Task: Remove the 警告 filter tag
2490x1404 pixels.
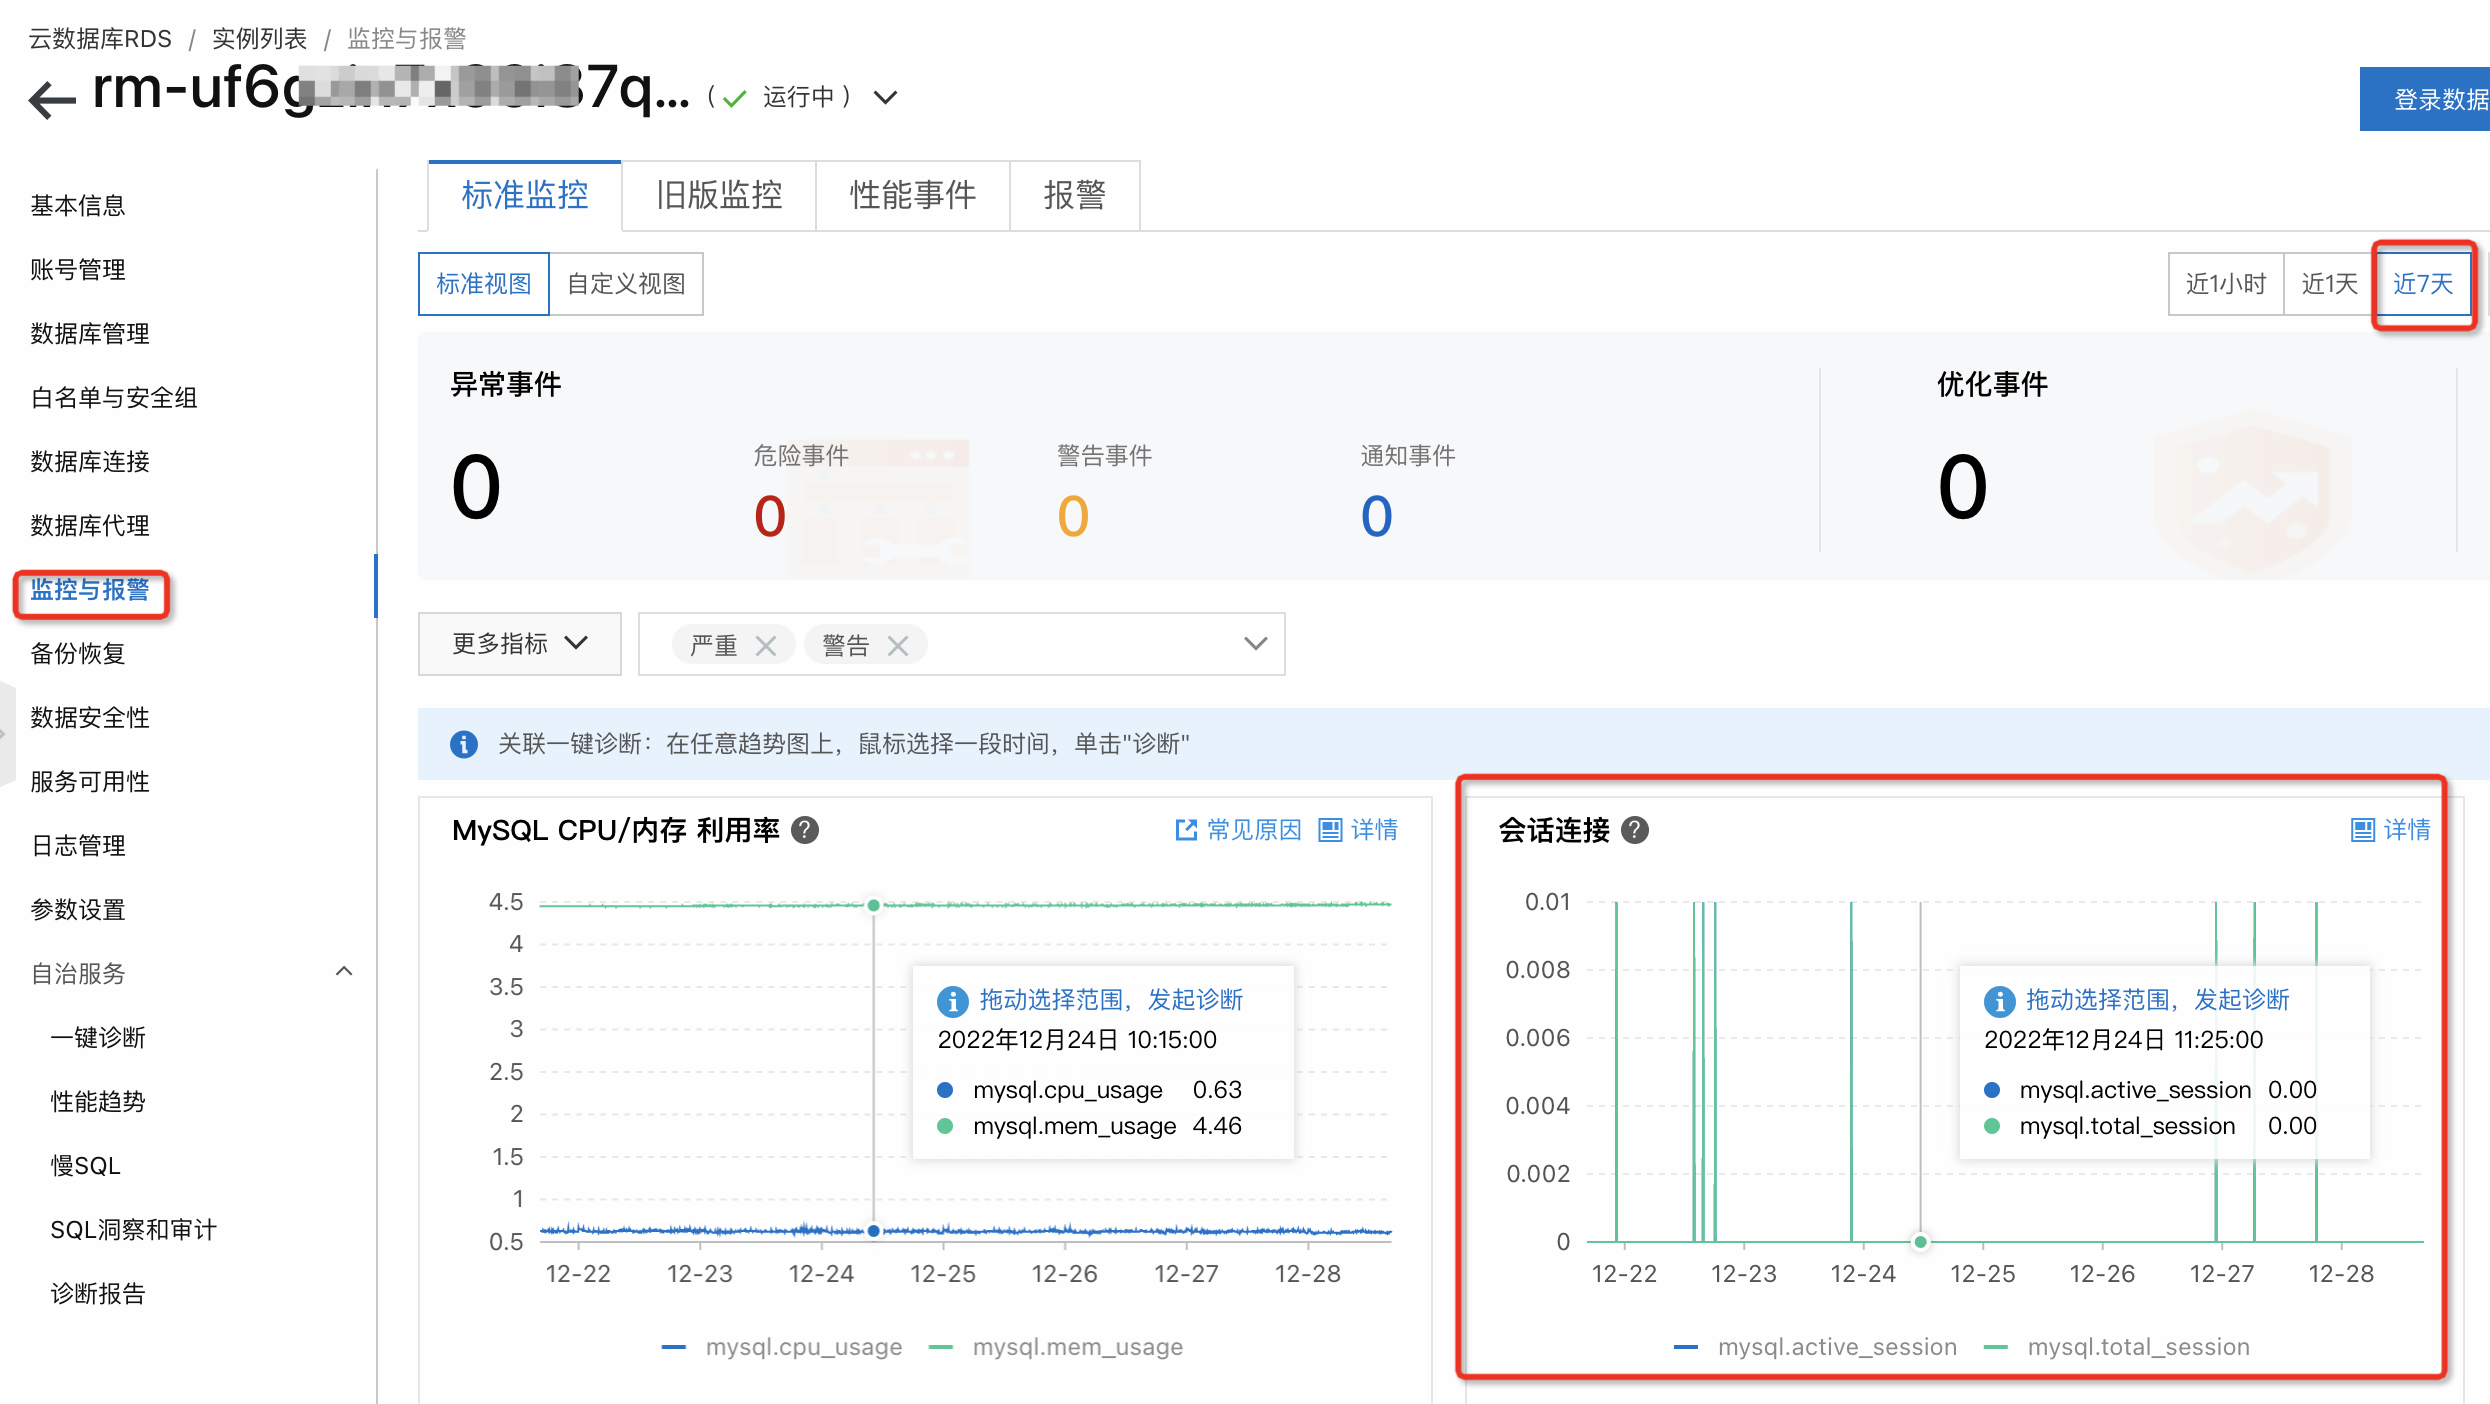Action: point(898,646)
